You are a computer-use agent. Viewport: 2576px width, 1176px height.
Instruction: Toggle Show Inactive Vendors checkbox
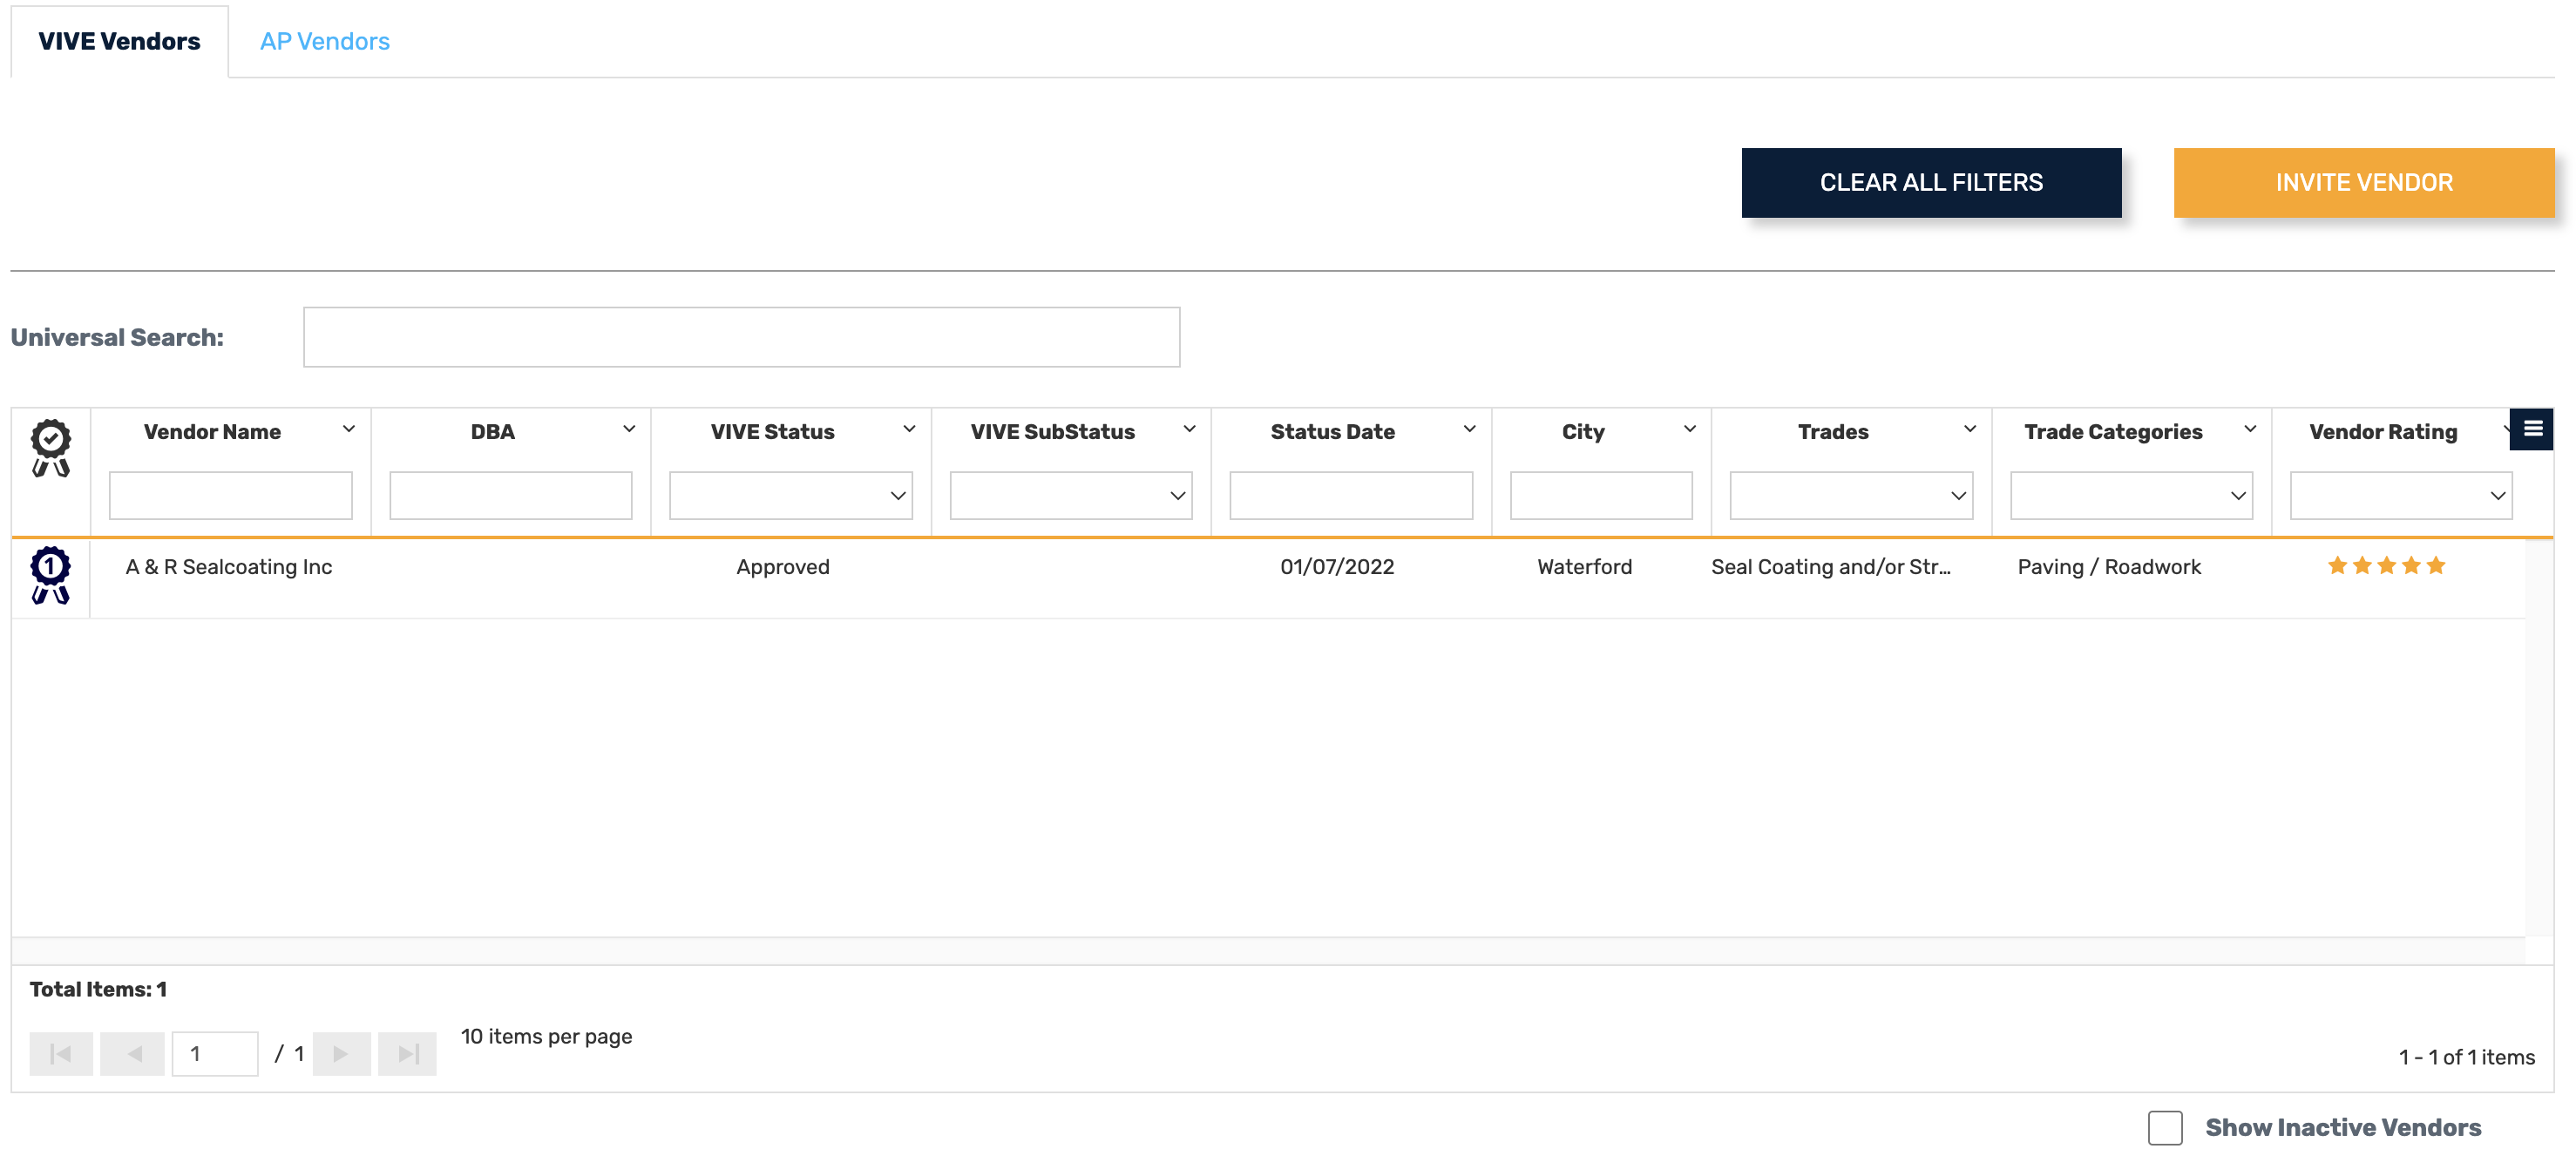coord(2165,1127)
